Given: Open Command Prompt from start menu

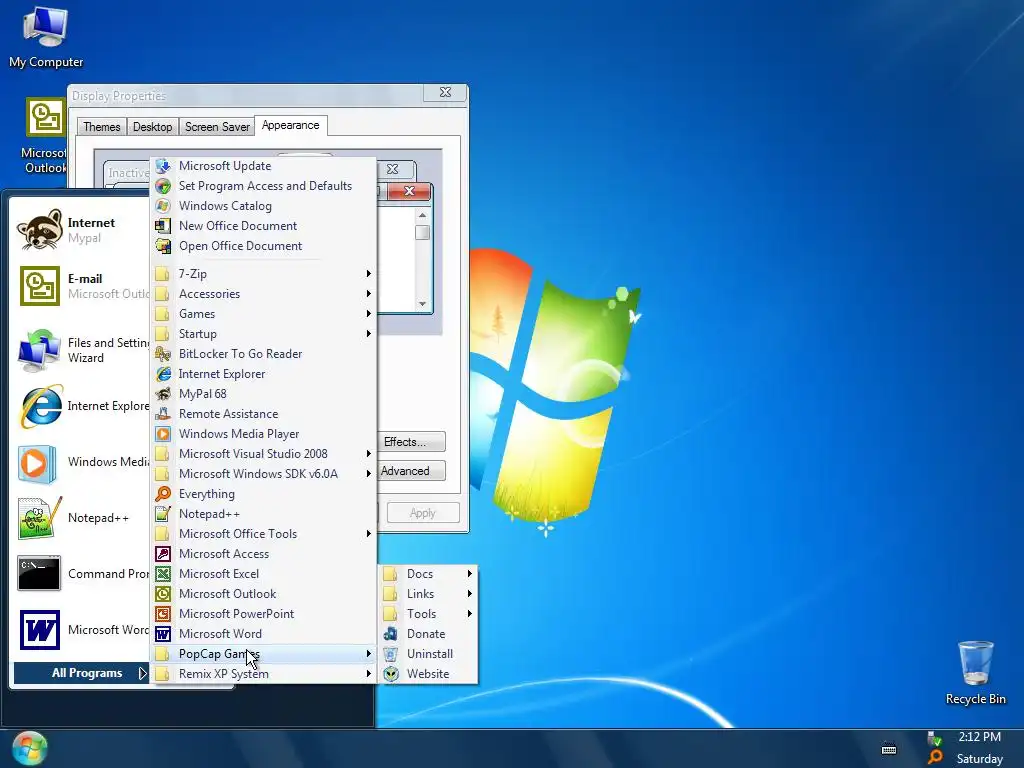Looking at the screenshot, I should 82,573.
